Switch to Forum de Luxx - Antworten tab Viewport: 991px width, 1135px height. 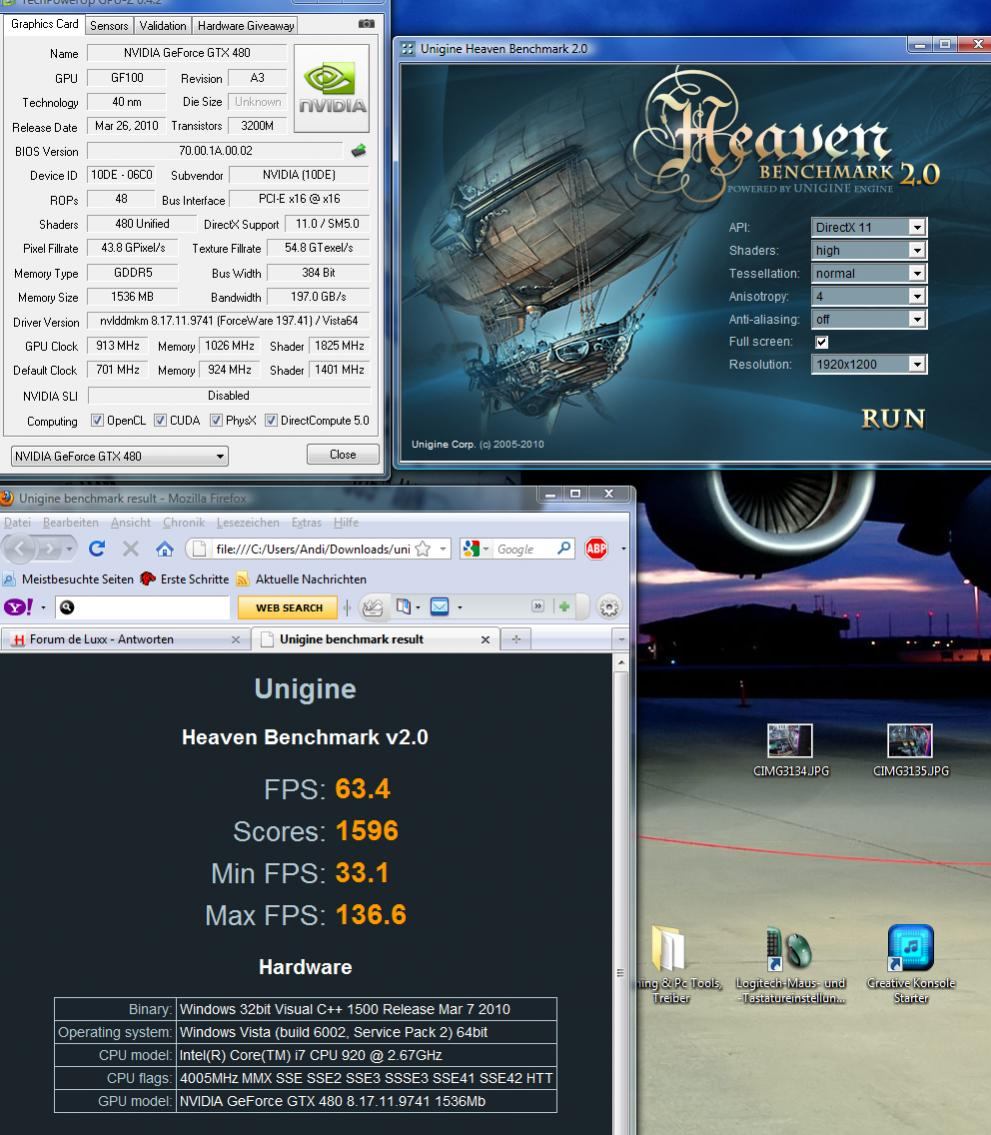click(x=125, y=639)
